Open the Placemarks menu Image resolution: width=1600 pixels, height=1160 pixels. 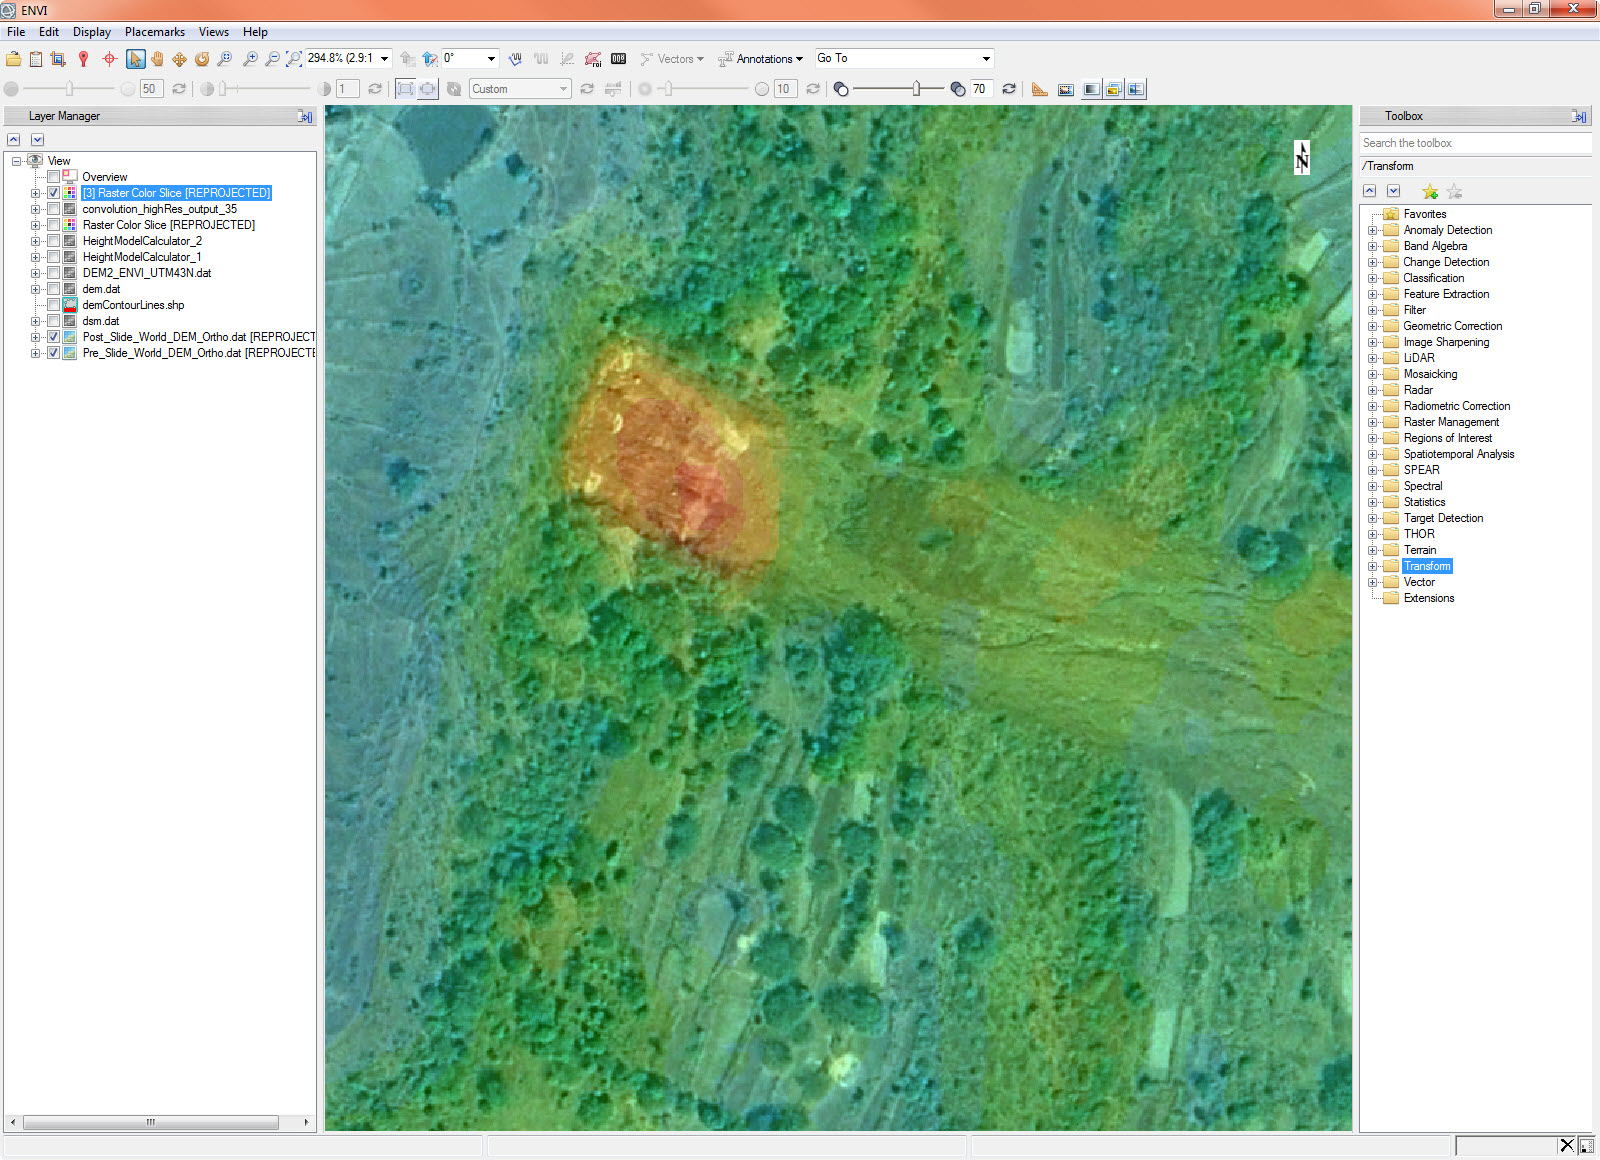pos(154,32)
